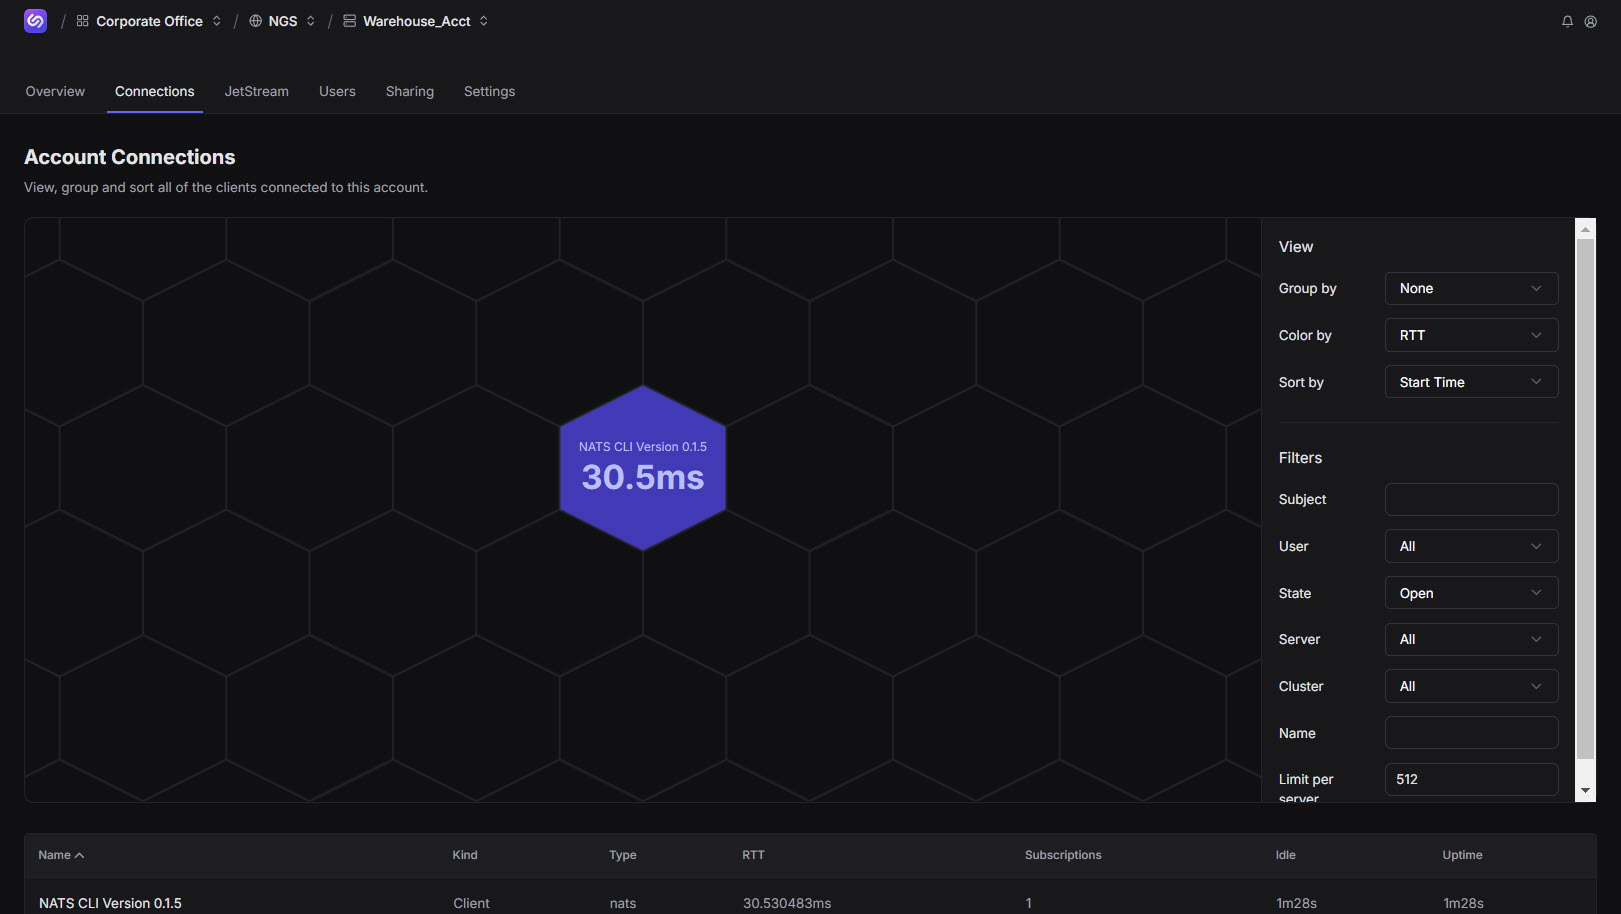Image resolution: width=1621 pixels, height=914 pixels.
Task: Open the Server filter dropdown
Action: point(1471,639)
